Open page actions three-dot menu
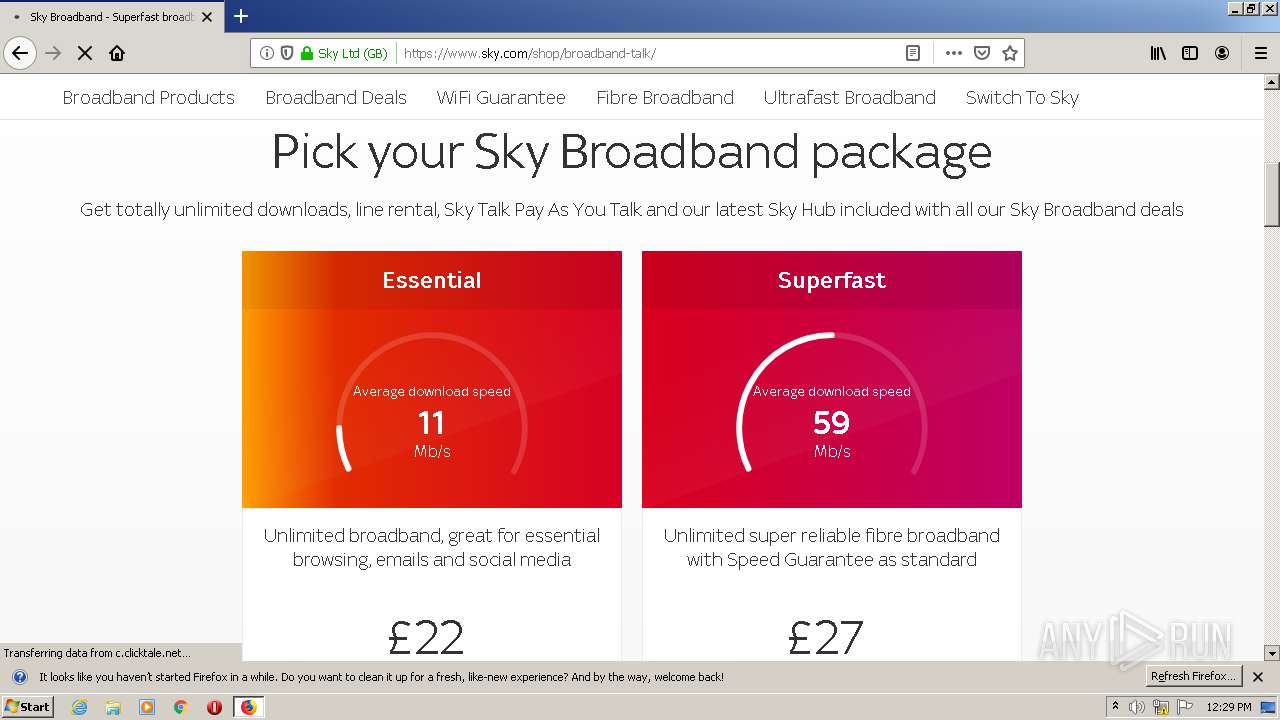The image size is (1280, 720). [954, 53]
